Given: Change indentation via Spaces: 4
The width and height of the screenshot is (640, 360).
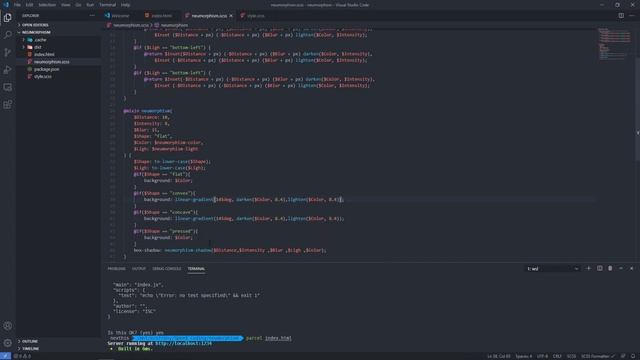Looking at the screenshot, I should 523,356.
